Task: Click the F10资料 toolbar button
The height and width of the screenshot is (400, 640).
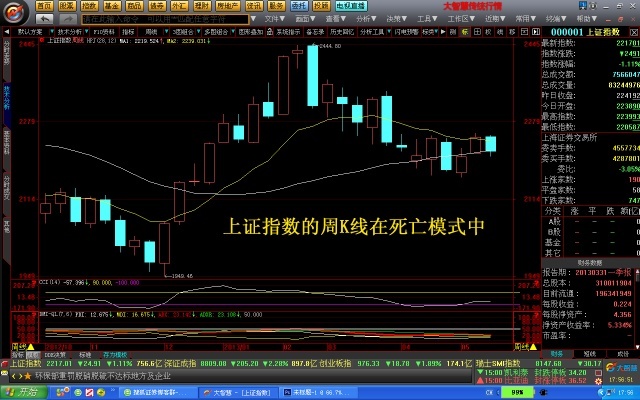Action: [104, 32]
